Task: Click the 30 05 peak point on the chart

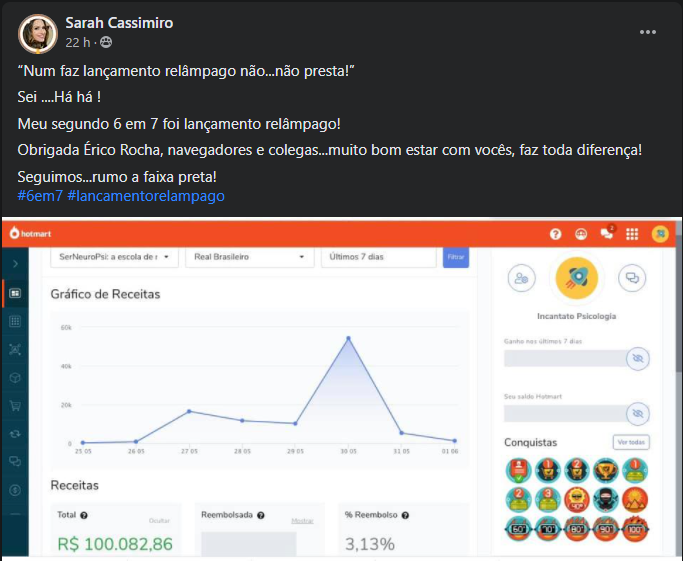Action: click(x=348, y=338)
